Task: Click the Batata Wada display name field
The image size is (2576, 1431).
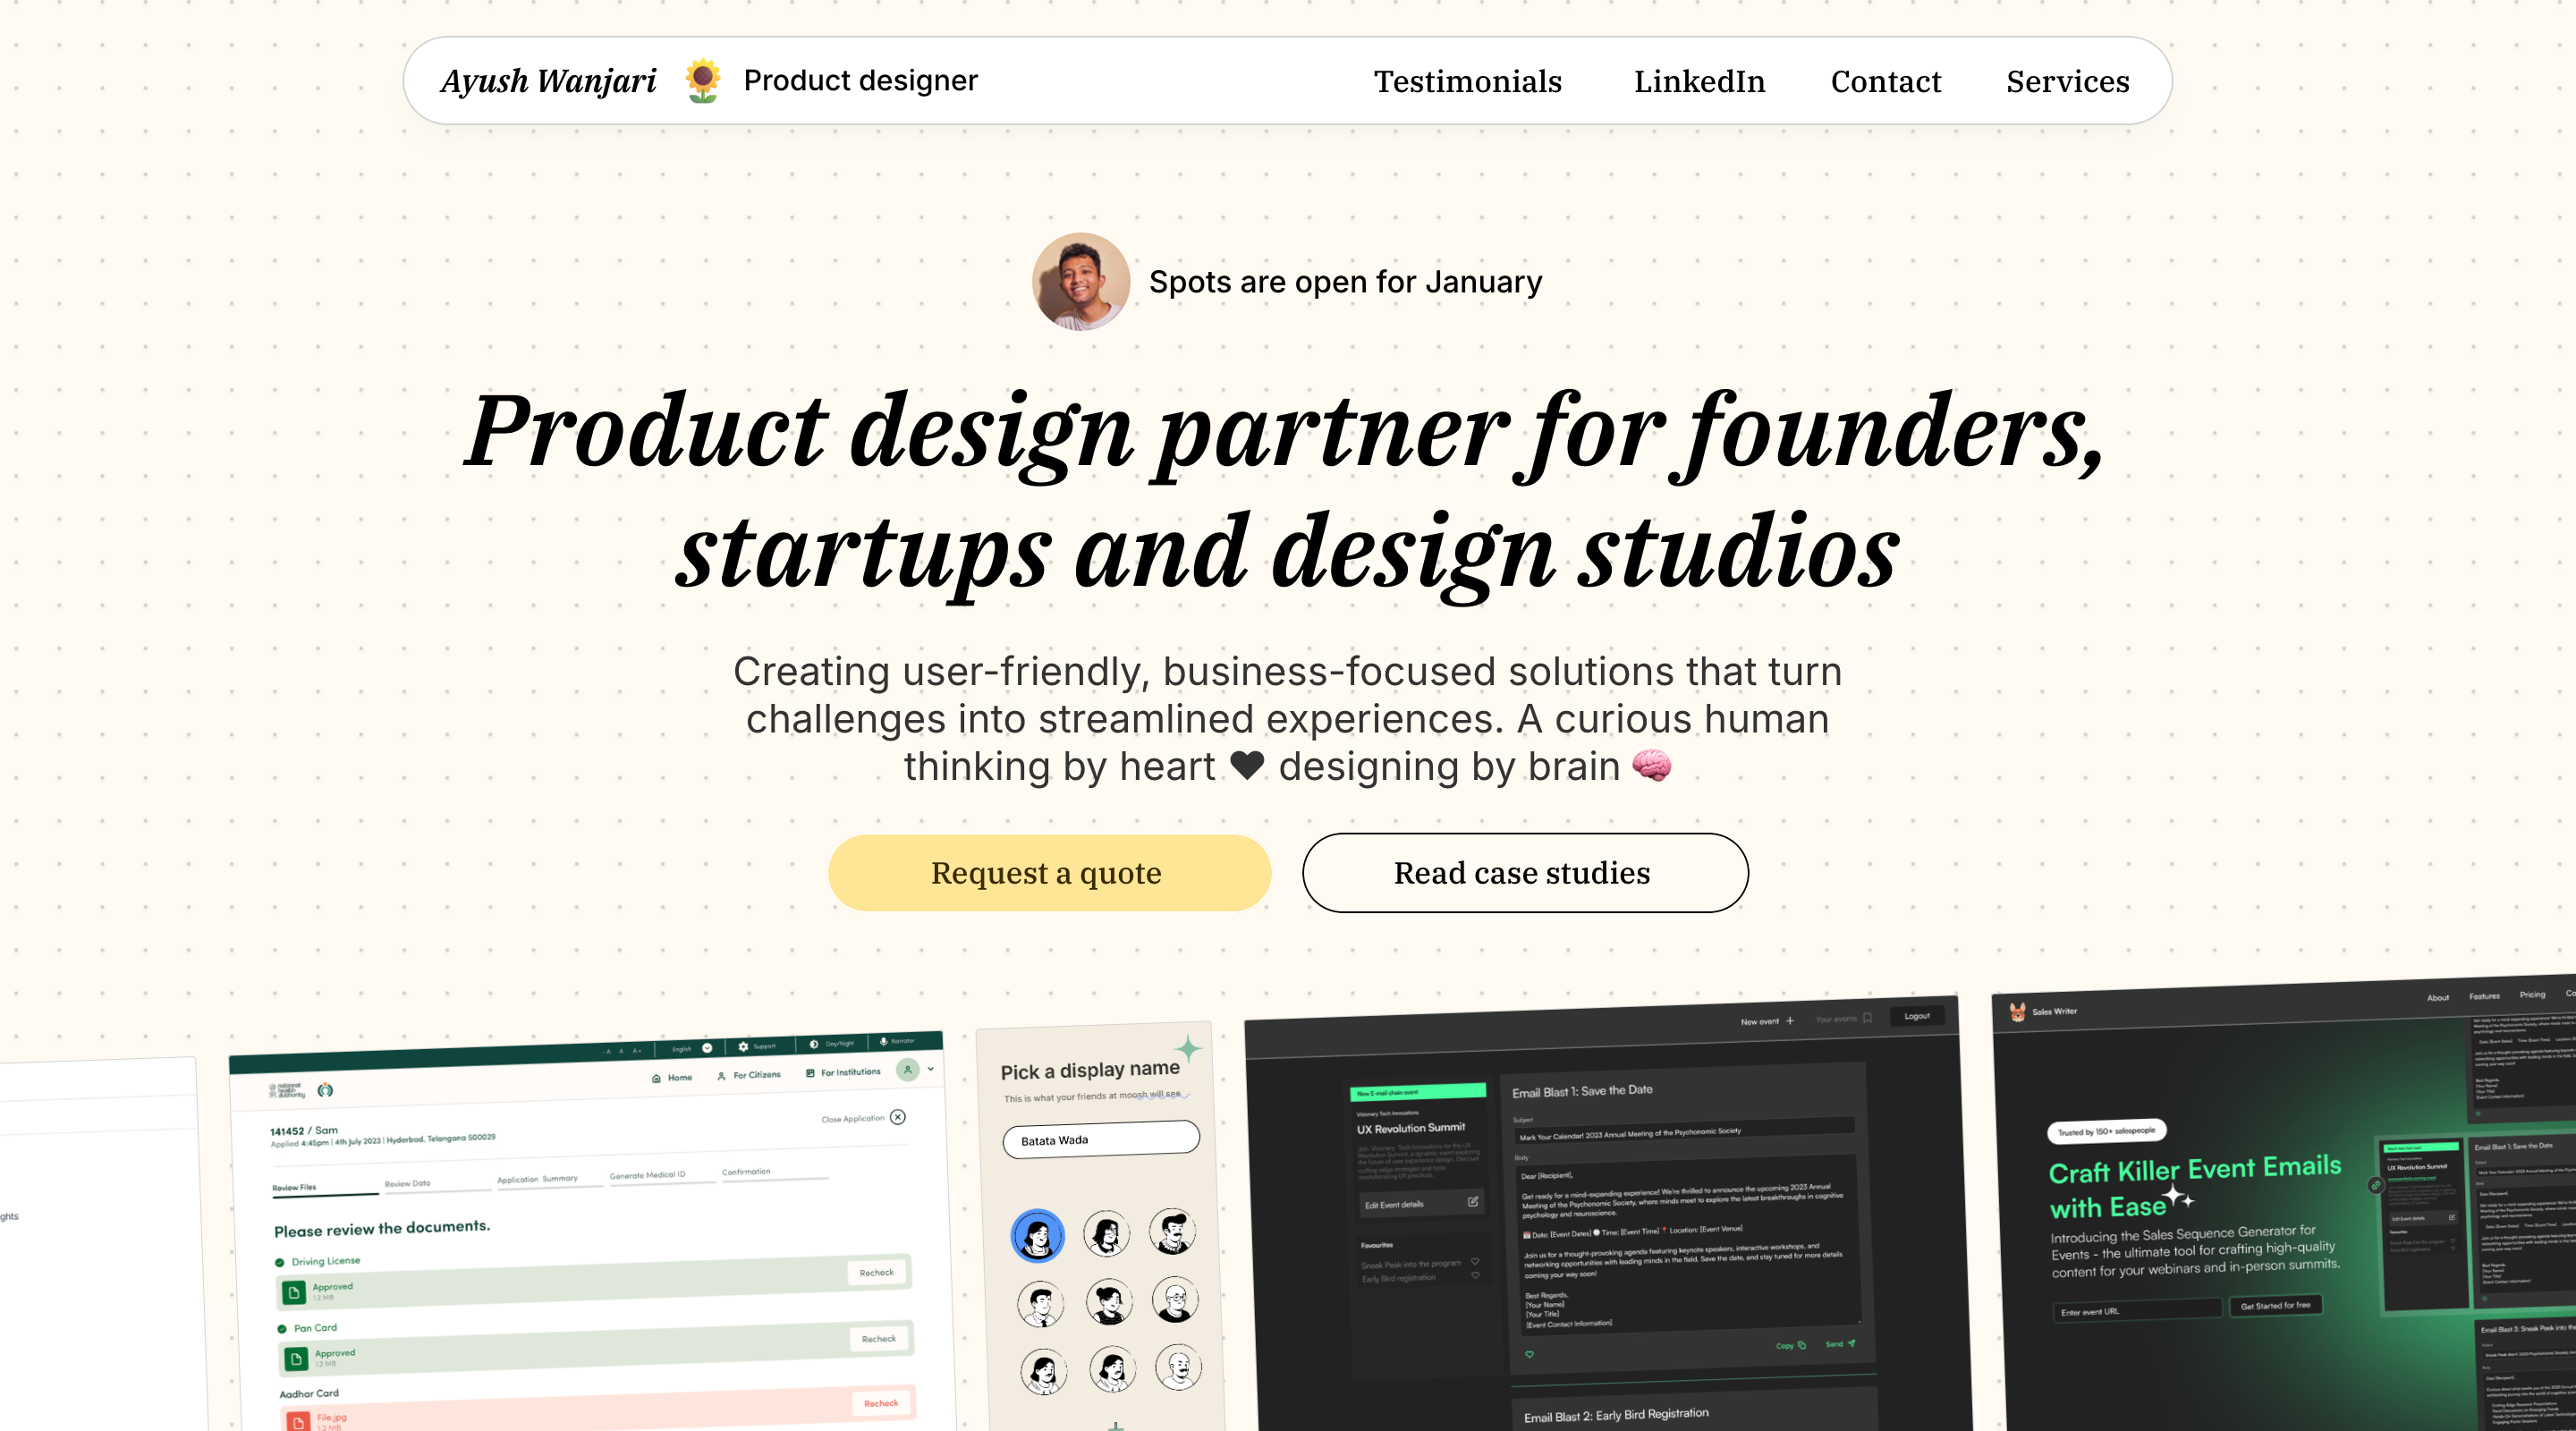Action: click(1101, 1139)
